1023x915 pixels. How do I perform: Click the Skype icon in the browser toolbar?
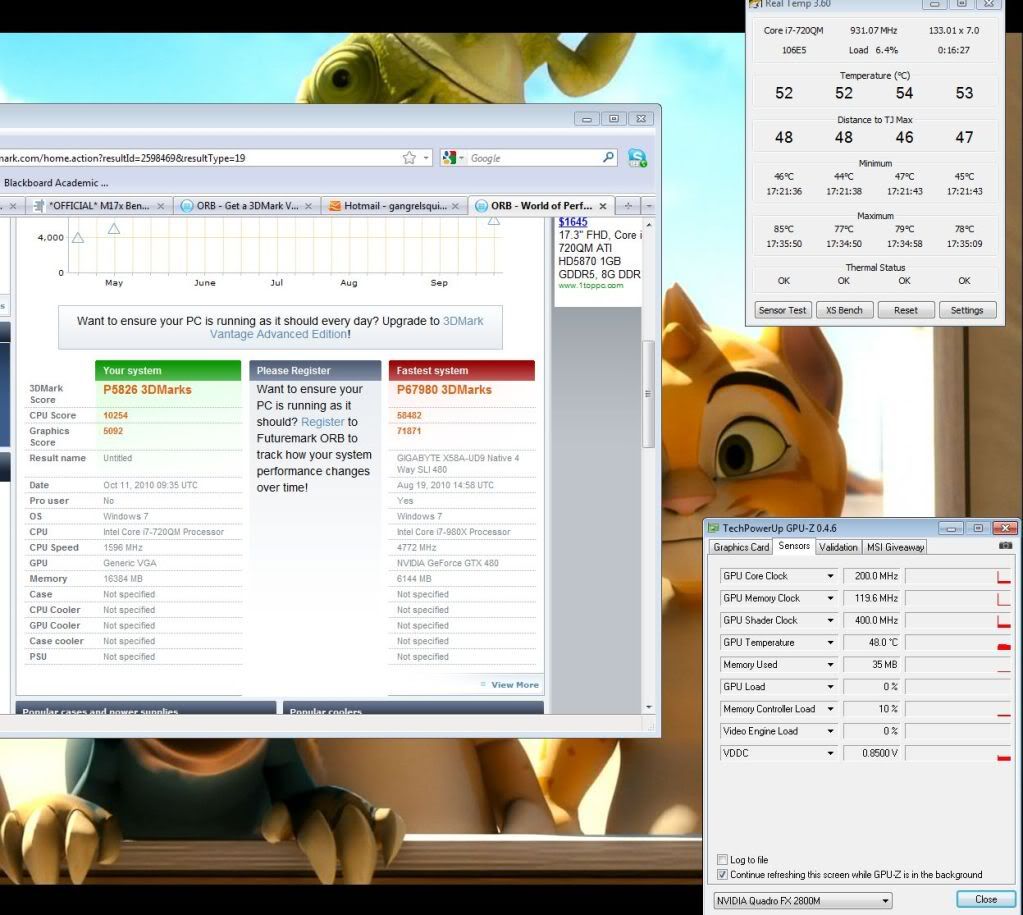coord(637,158)
